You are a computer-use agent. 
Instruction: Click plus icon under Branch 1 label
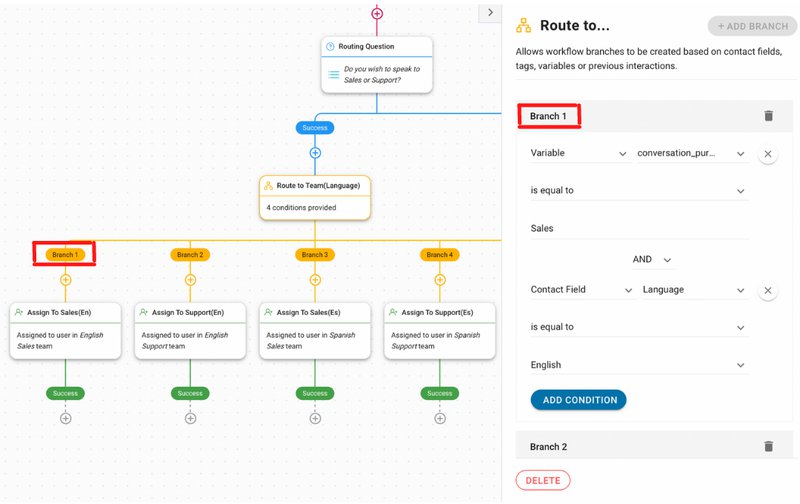pos(65,280)
